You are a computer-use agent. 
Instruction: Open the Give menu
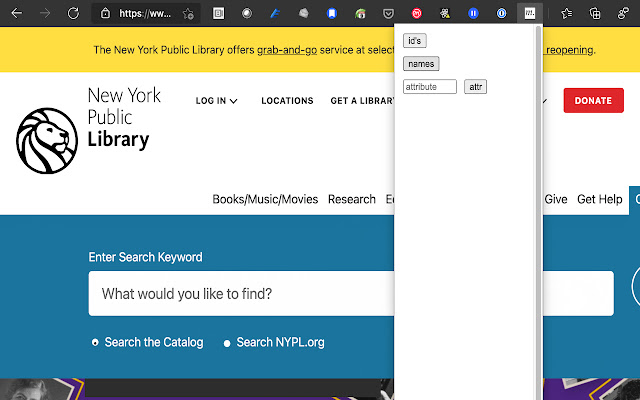[x=556, y=199]
